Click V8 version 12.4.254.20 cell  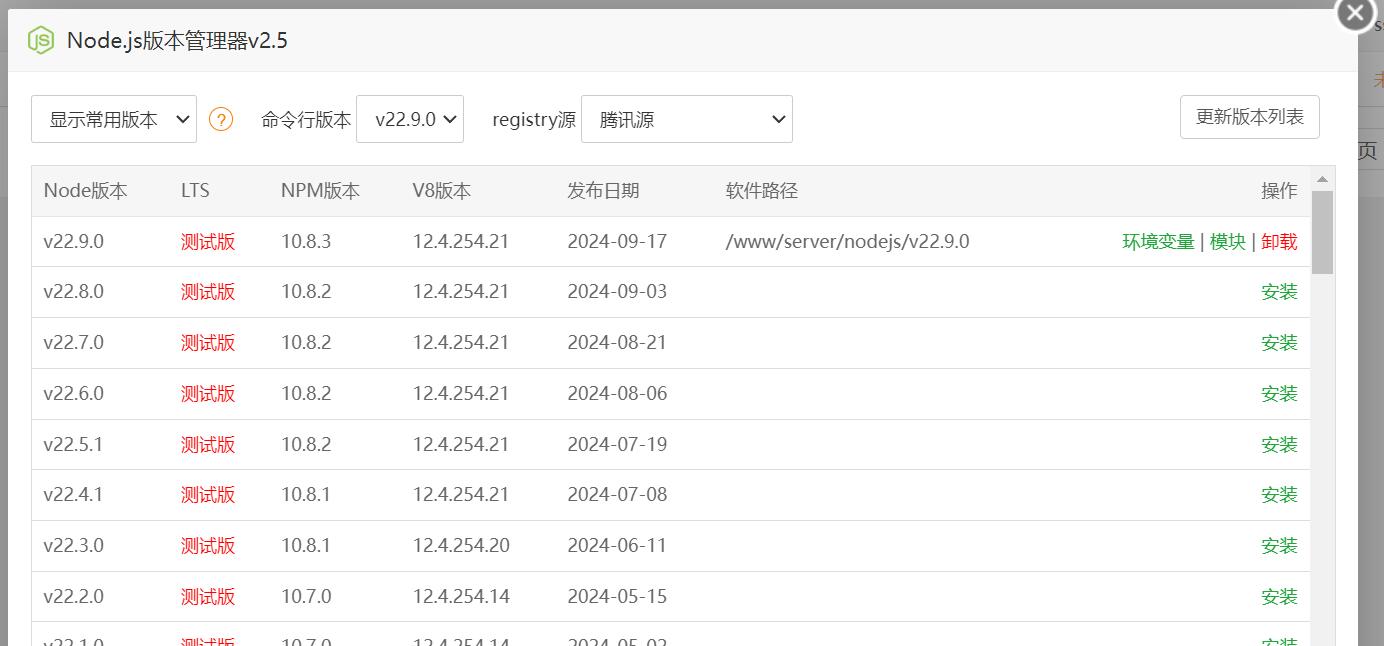point(461,546)
